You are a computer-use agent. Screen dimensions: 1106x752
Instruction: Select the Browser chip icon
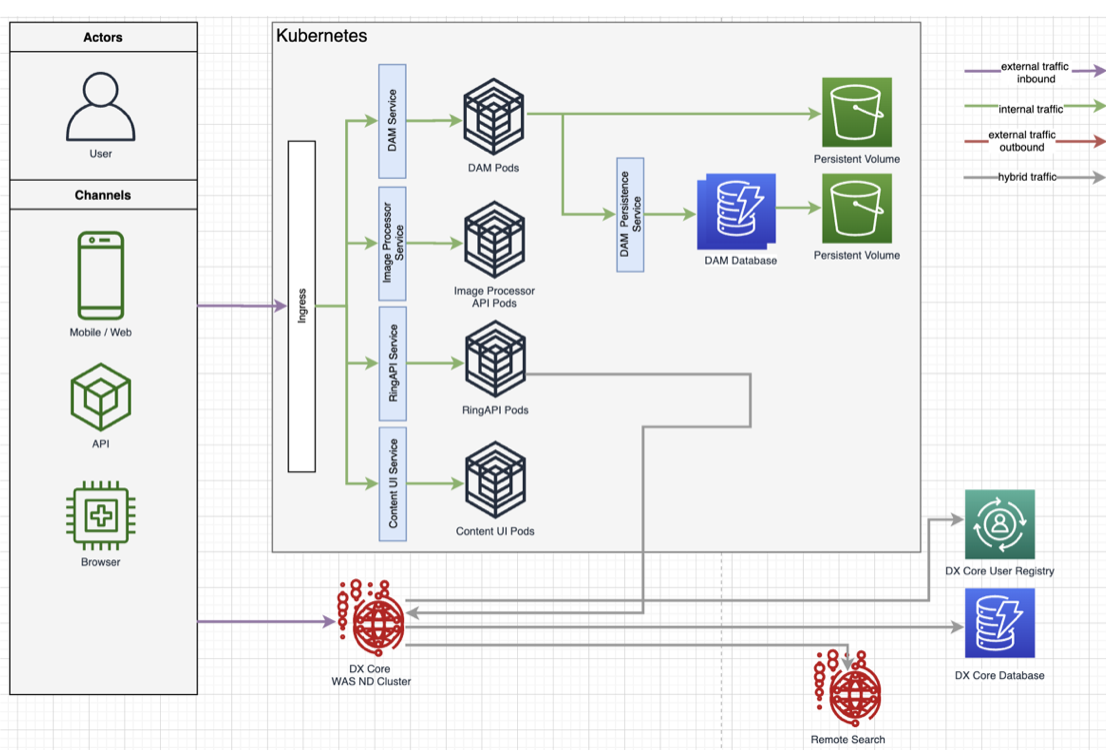pos(99,515)
